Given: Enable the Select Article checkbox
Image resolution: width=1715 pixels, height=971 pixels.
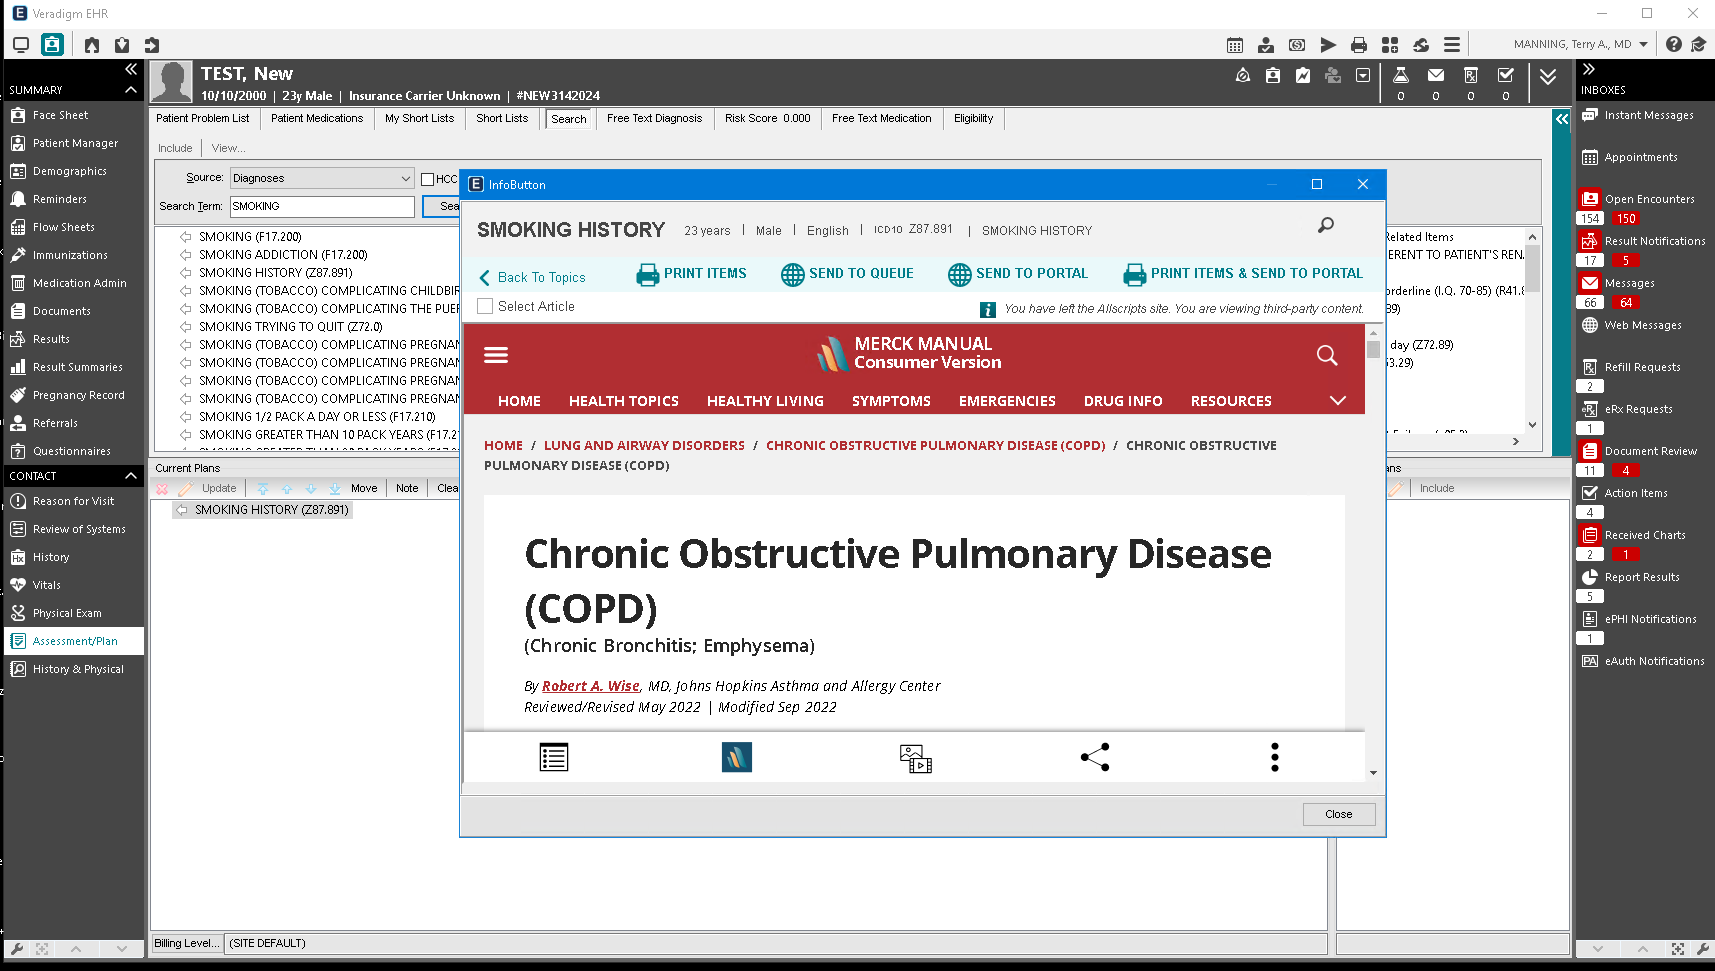Looking at the screenshot, I should tap(485, 307).
